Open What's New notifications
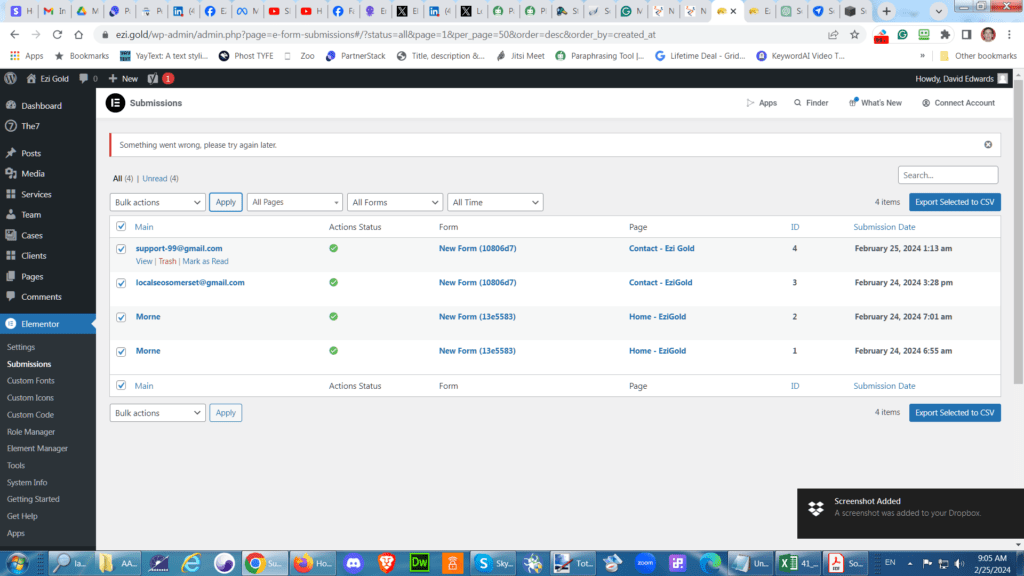This screenshot has height=576, width=1024. click(853, 103)
